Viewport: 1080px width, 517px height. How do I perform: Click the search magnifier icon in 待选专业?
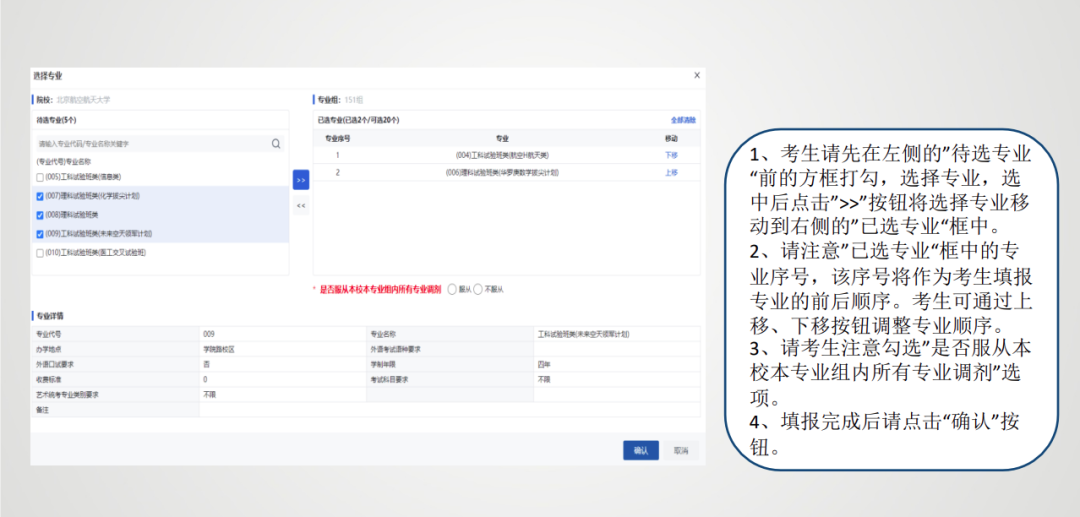(x=276, y=144)
